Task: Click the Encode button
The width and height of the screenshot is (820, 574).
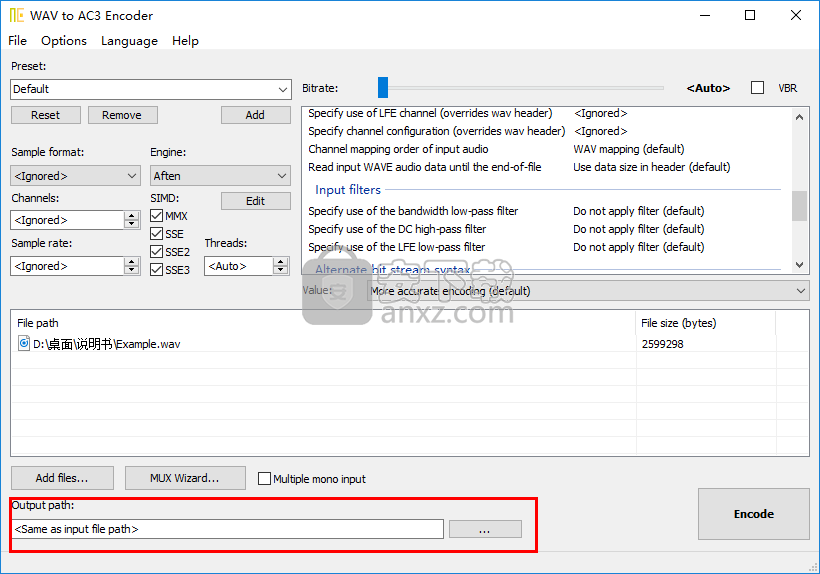Action: 754,514
